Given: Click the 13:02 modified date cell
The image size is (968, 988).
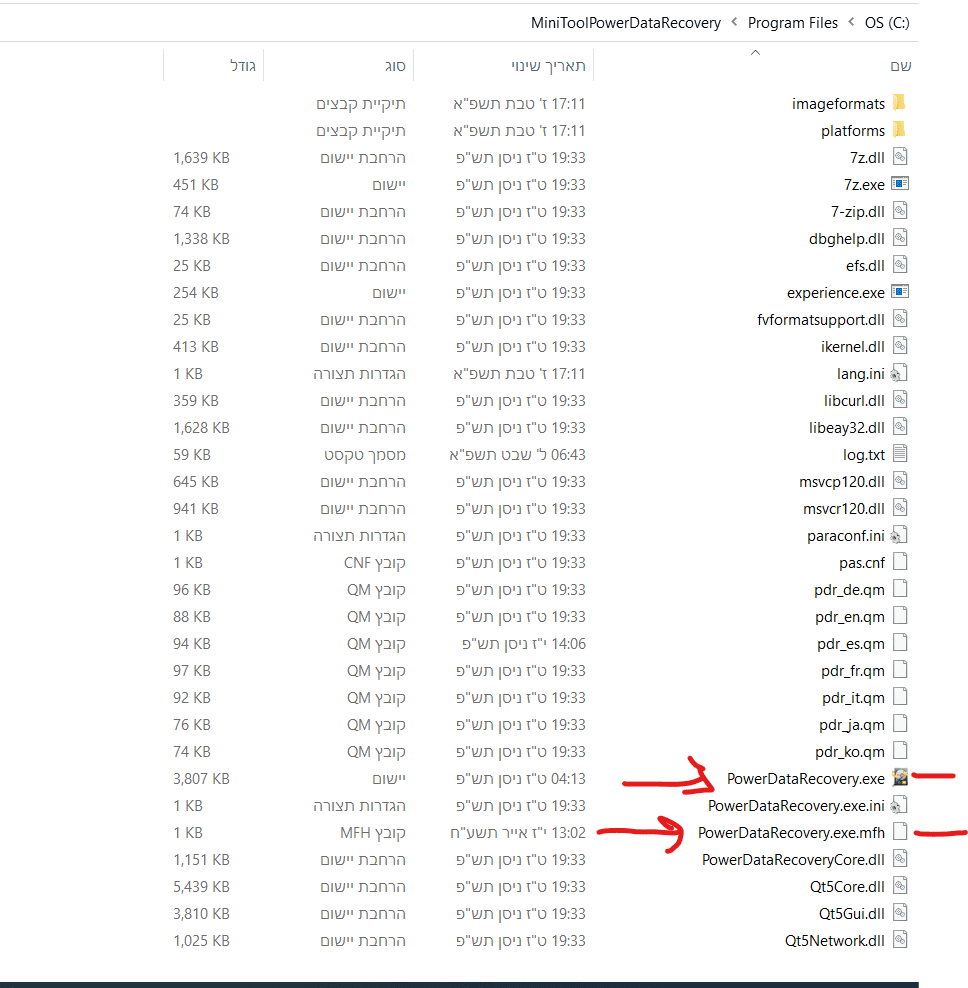Looking at the screenshot, I should pos(517,833).
